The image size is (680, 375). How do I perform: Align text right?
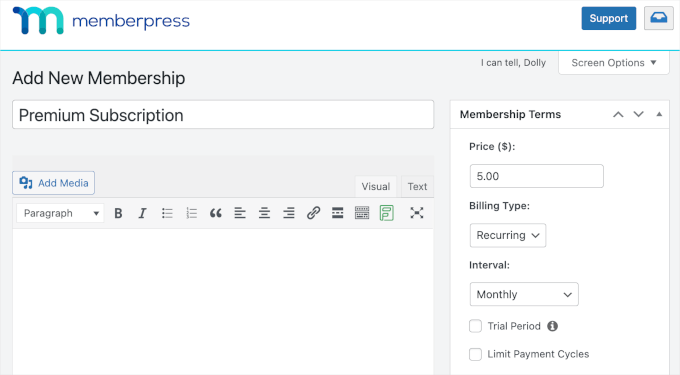coord(289,213)
